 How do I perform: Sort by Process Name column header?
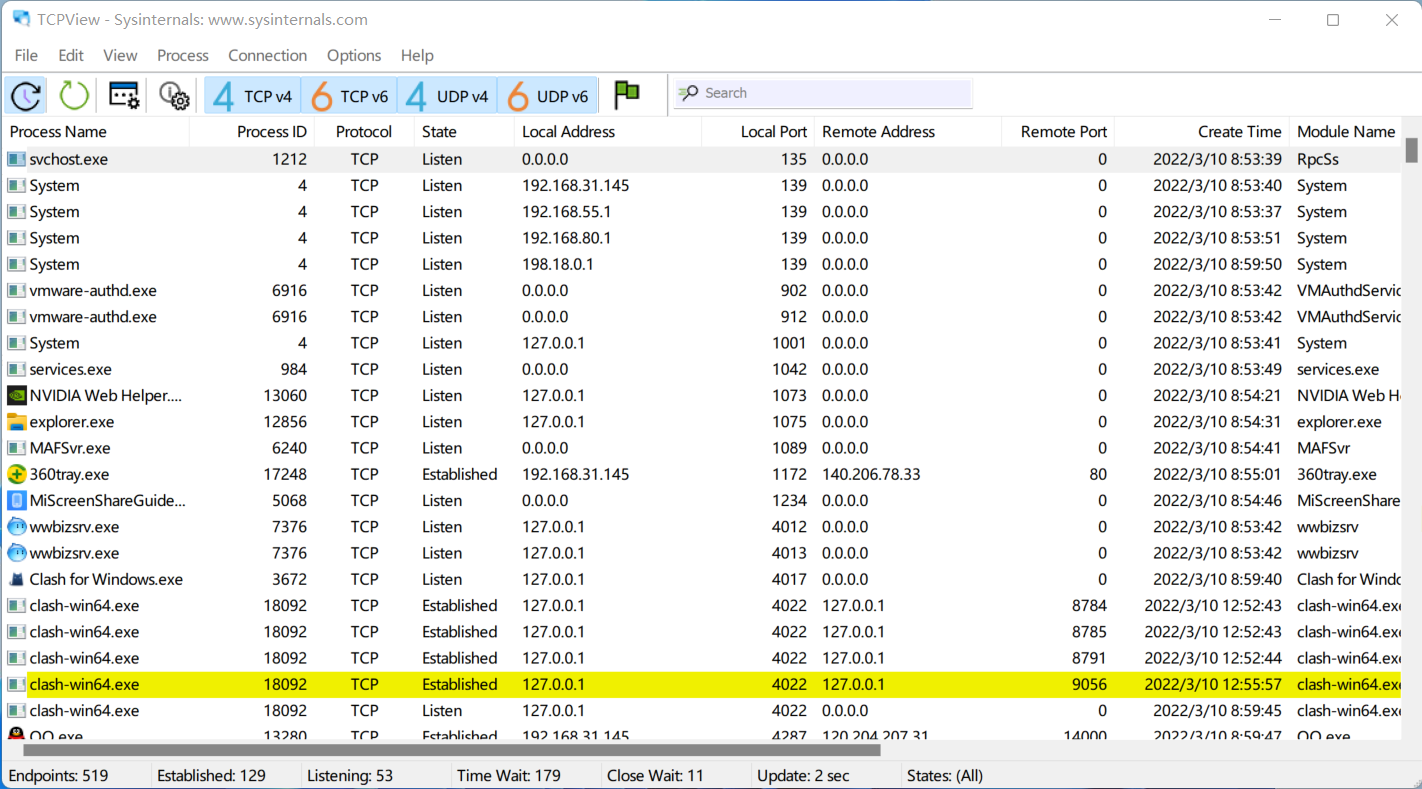[58, 132]
